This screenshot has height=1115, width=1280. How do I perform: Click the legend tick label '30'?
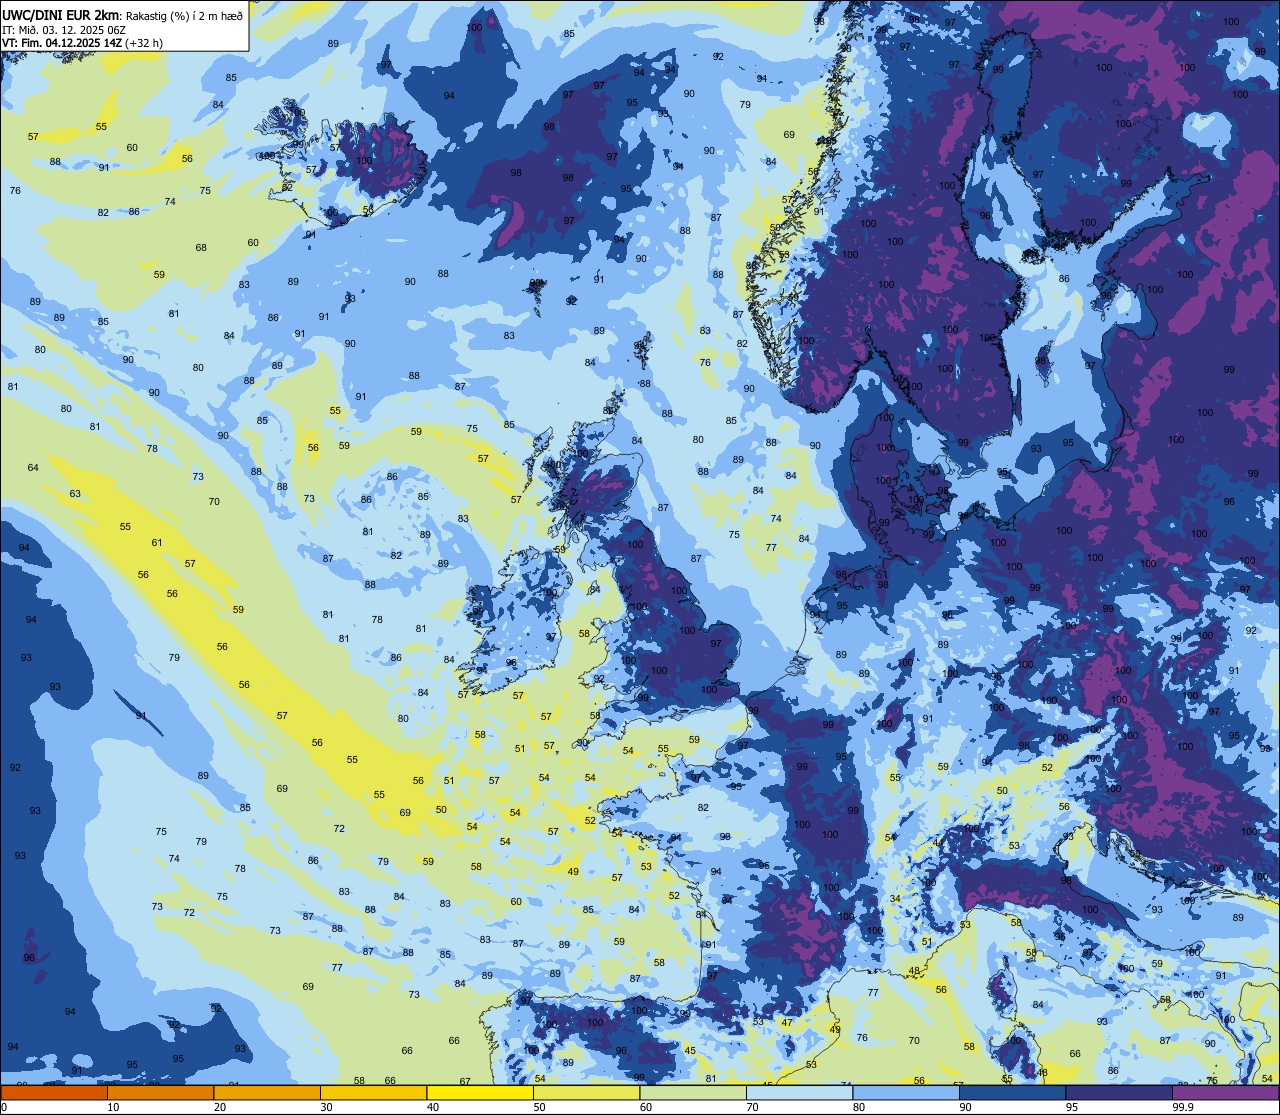coord(326,1108)
